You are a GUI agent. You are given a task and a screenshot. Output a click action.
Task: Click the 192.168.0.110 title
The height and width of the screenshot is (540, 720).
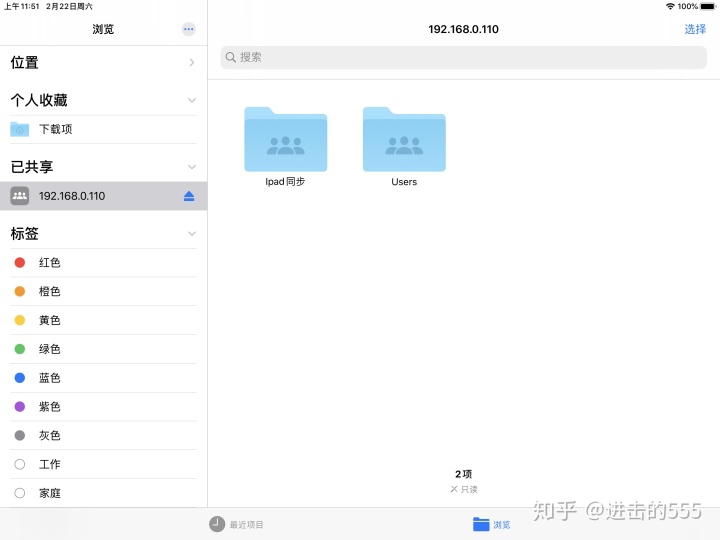463,29
